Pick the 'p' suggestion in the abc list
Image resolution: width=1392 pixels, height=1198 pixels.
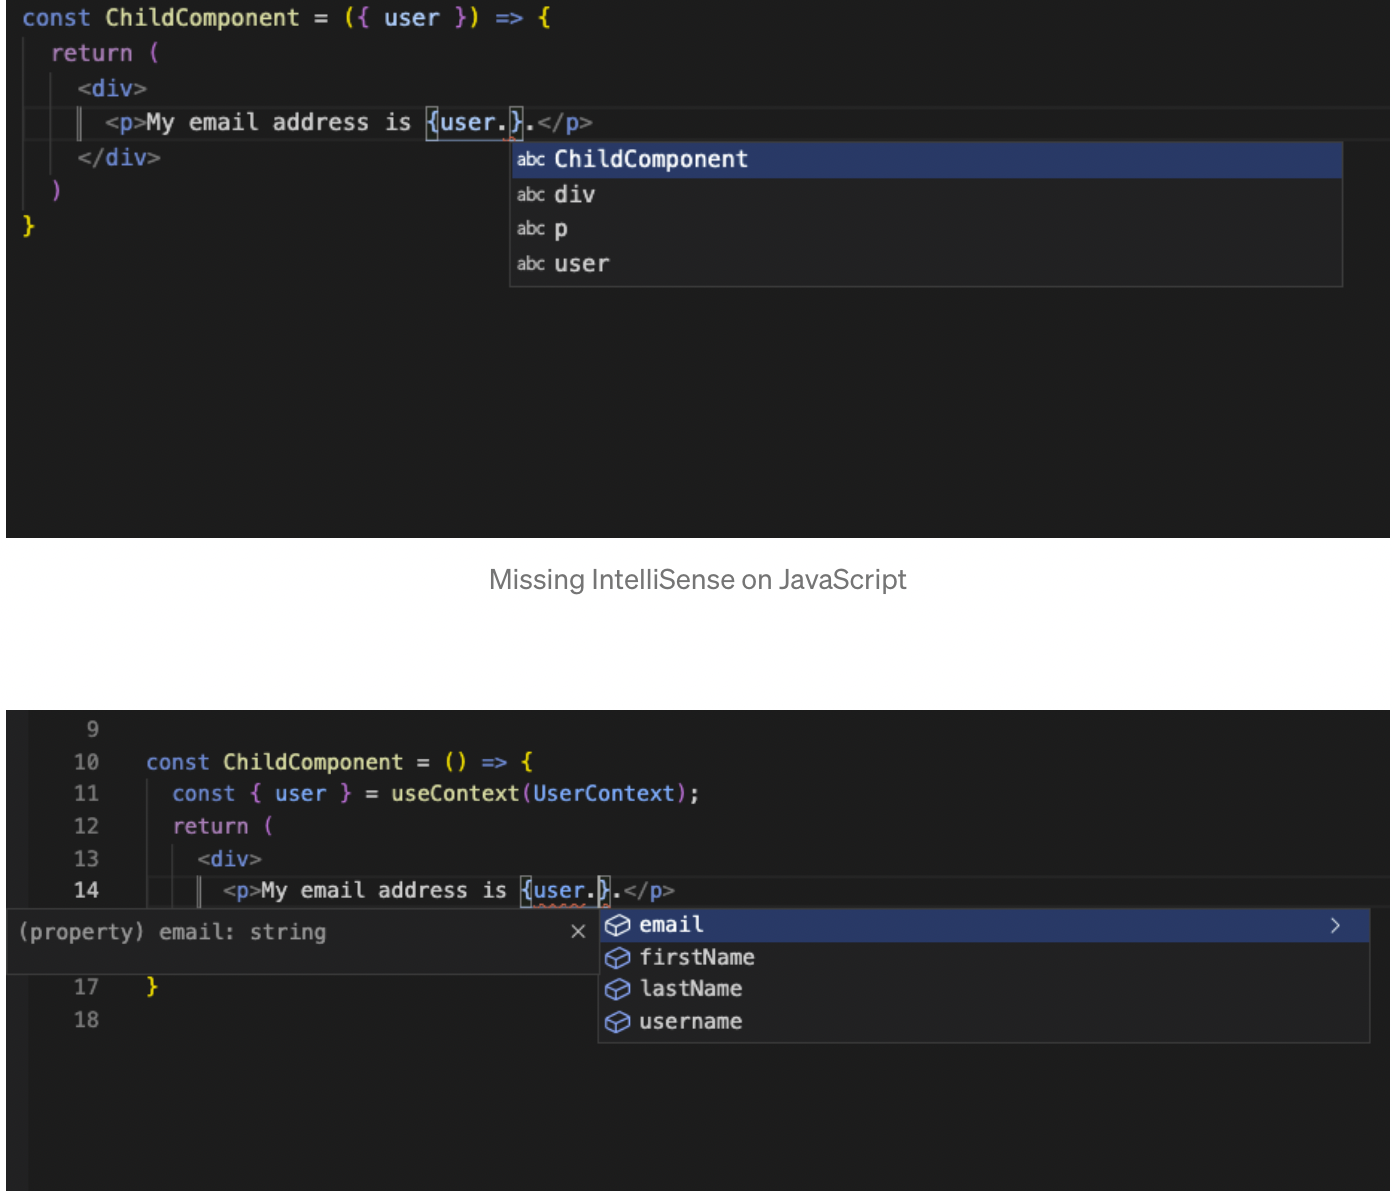(x=926, y=229)
